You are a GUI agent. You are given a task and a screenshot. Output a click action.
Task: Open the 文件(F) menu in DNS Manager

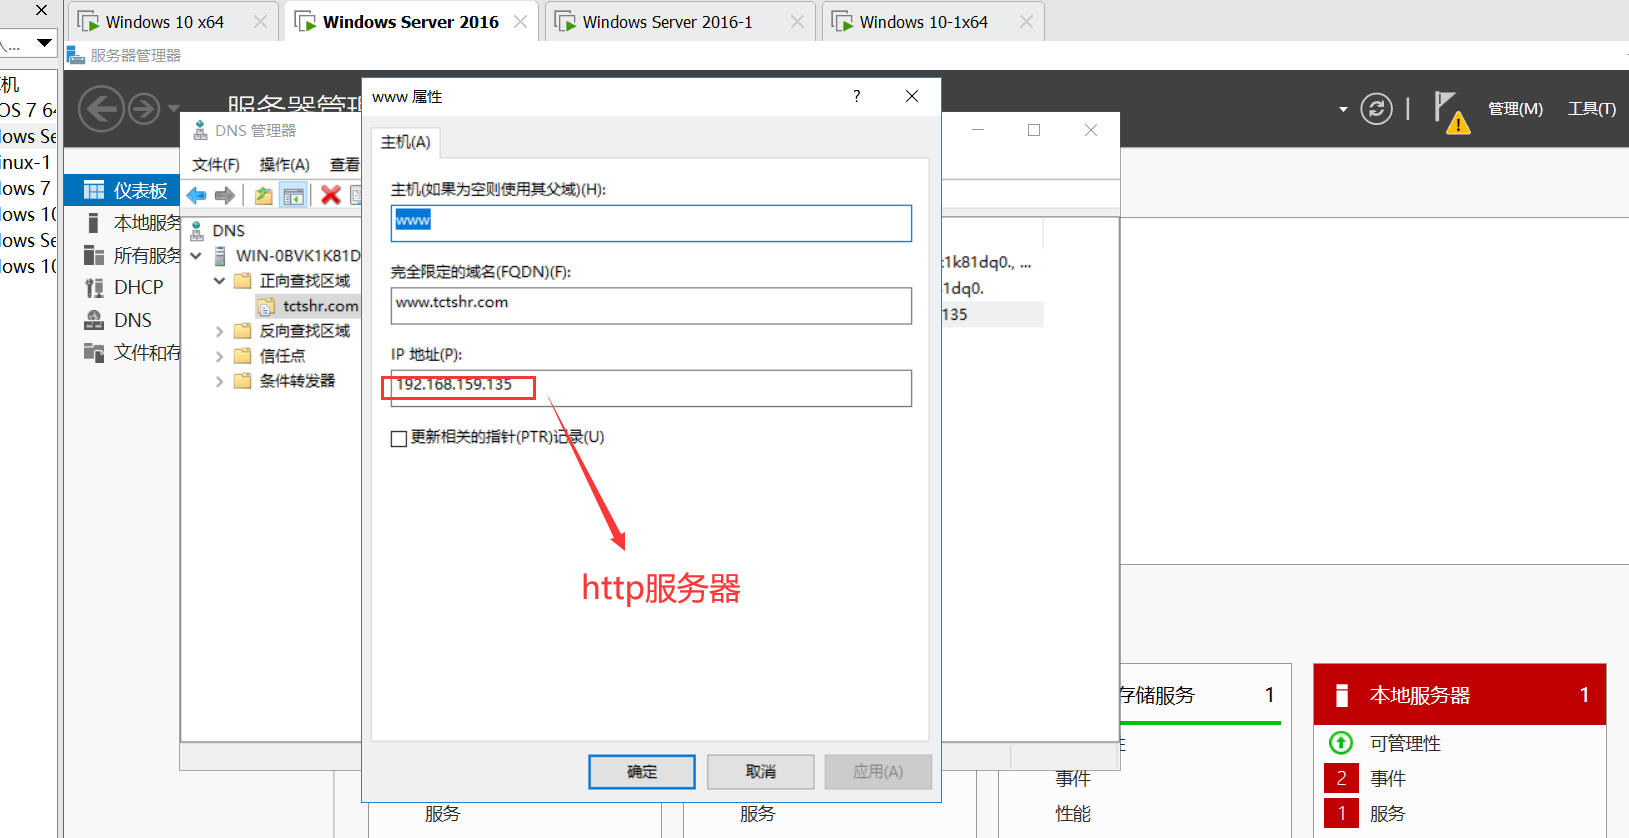click(x=216, y=164)
